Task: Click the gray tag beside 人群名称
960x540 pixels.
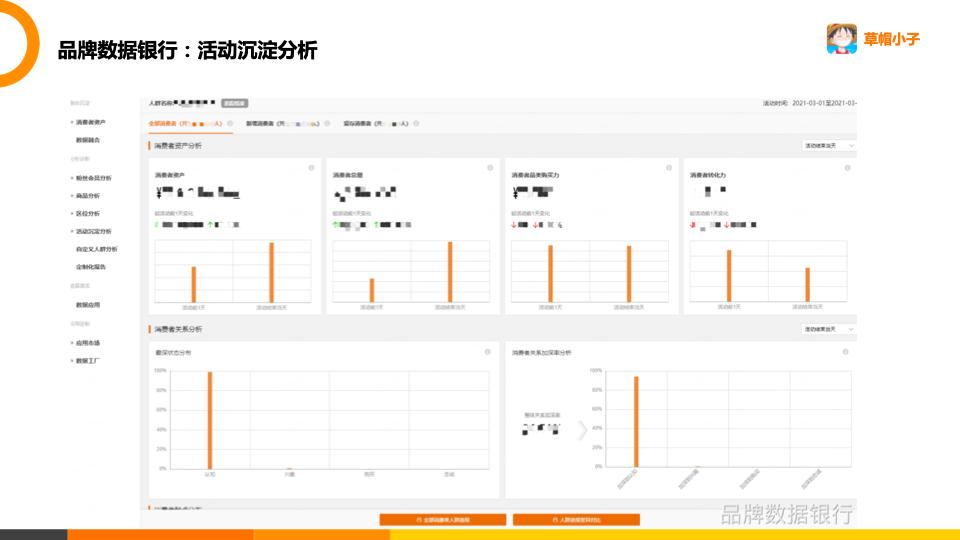Action: (234, 103)
